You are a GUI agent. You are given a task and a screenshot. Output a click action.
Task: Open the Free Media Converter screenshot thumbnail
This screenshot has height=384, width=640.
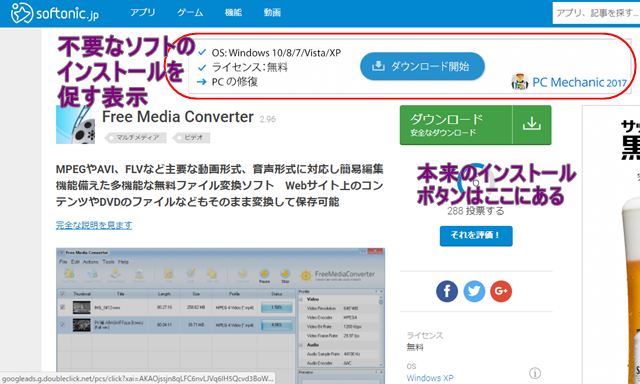point(220,316)
